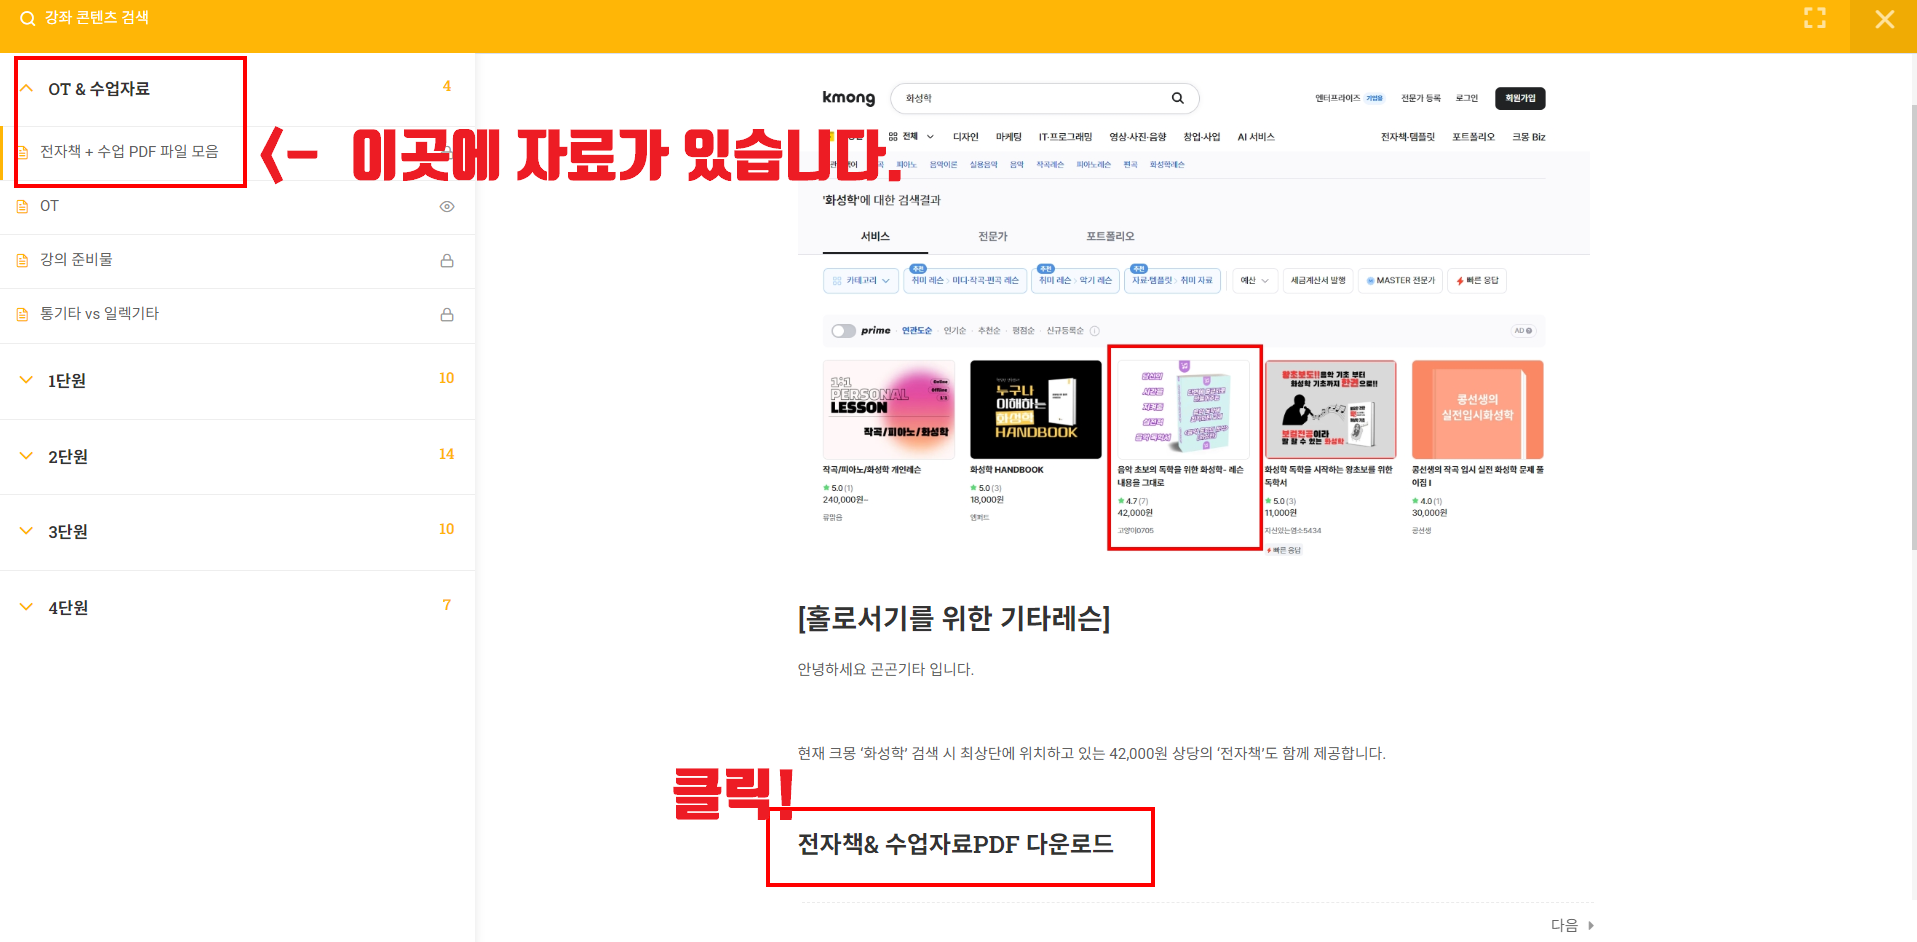Click the next arrow beside 다음
This screenshot has height=942, width=1917.
(x=1591, y=925)
